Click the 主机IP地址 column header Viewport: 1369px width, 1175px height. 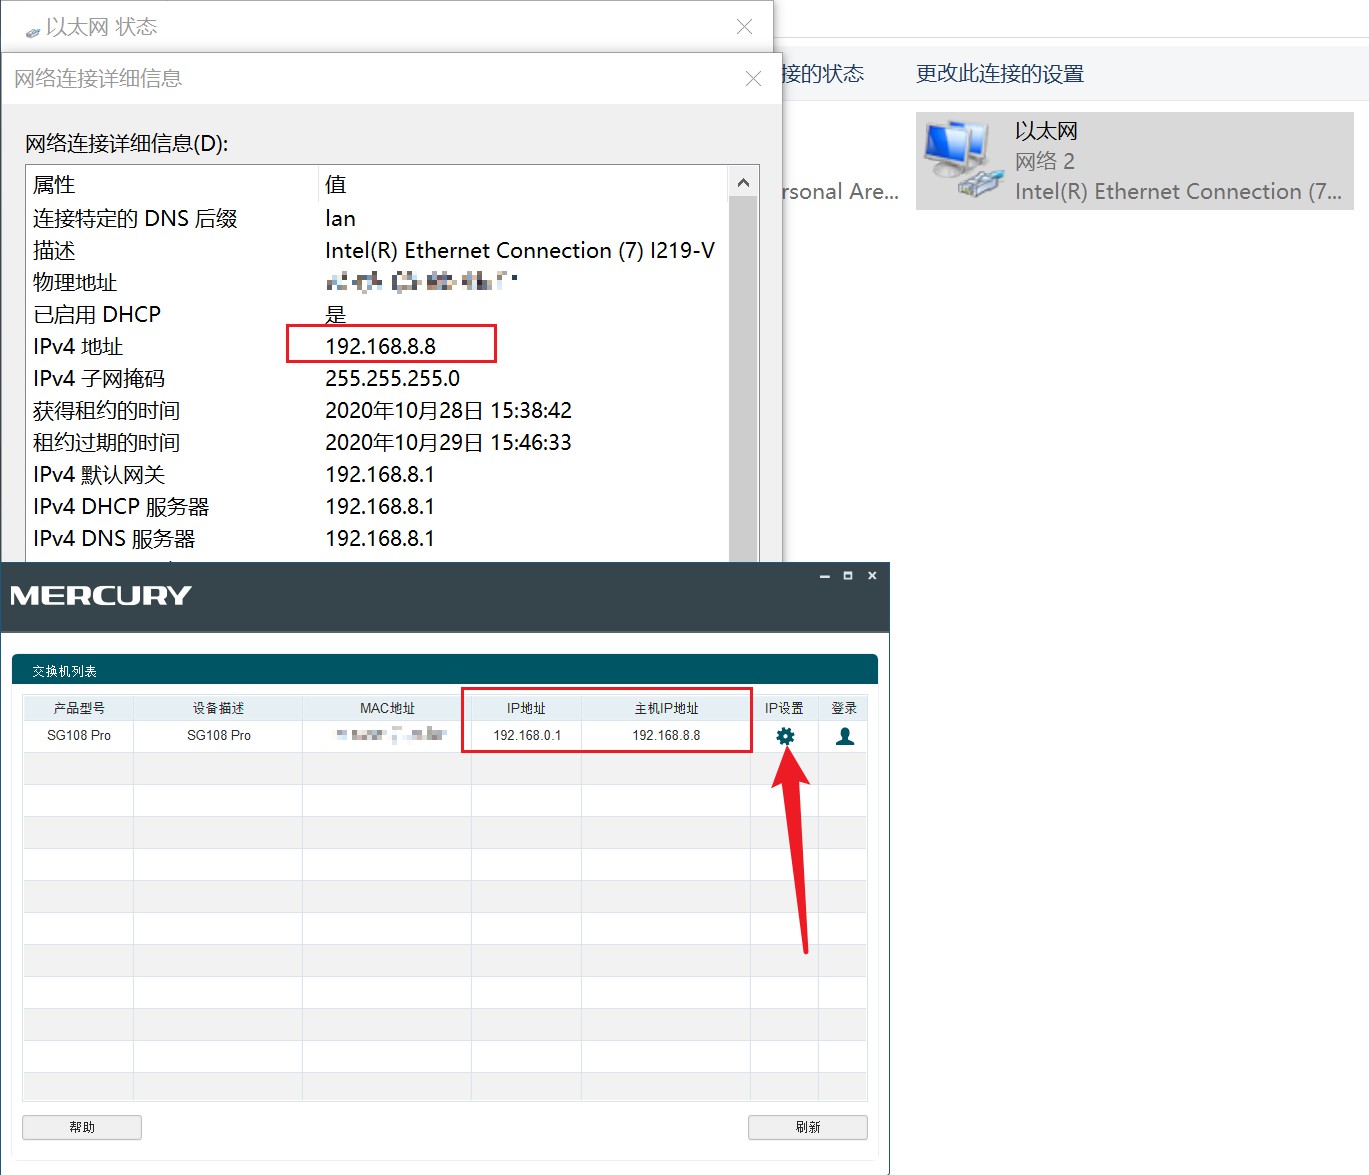665,707
